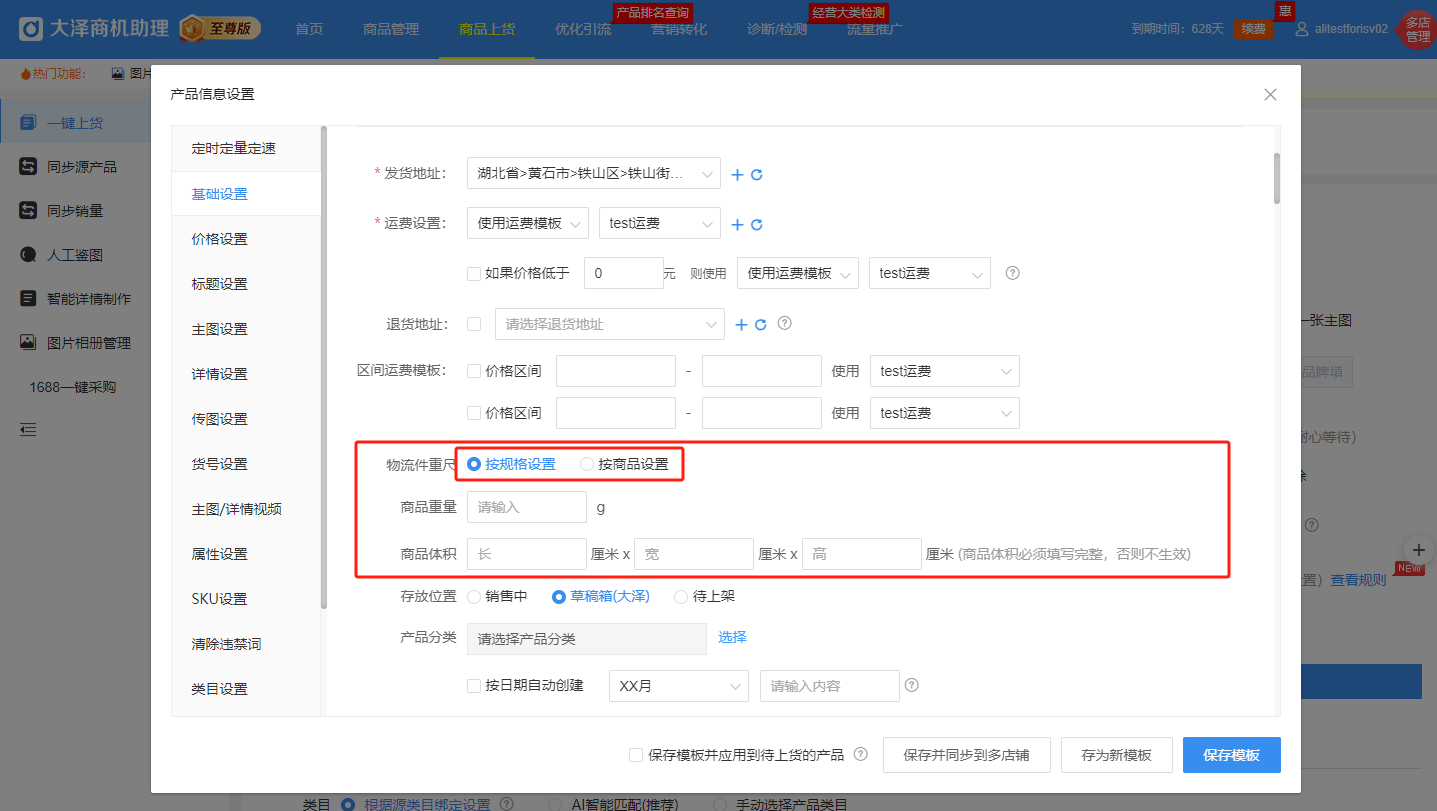The image size is (1437, 811).
Task: Collapse the left sidebar menu icon
Action: coord(28,430)
